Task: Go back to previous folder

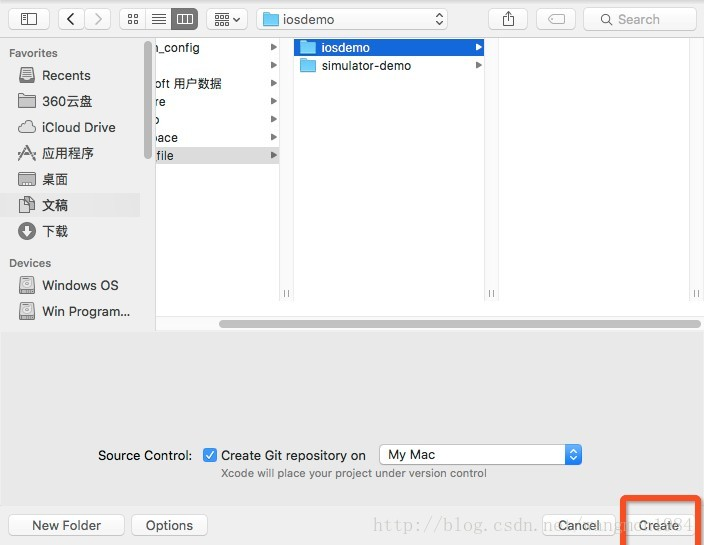Action: coord(71,19)
